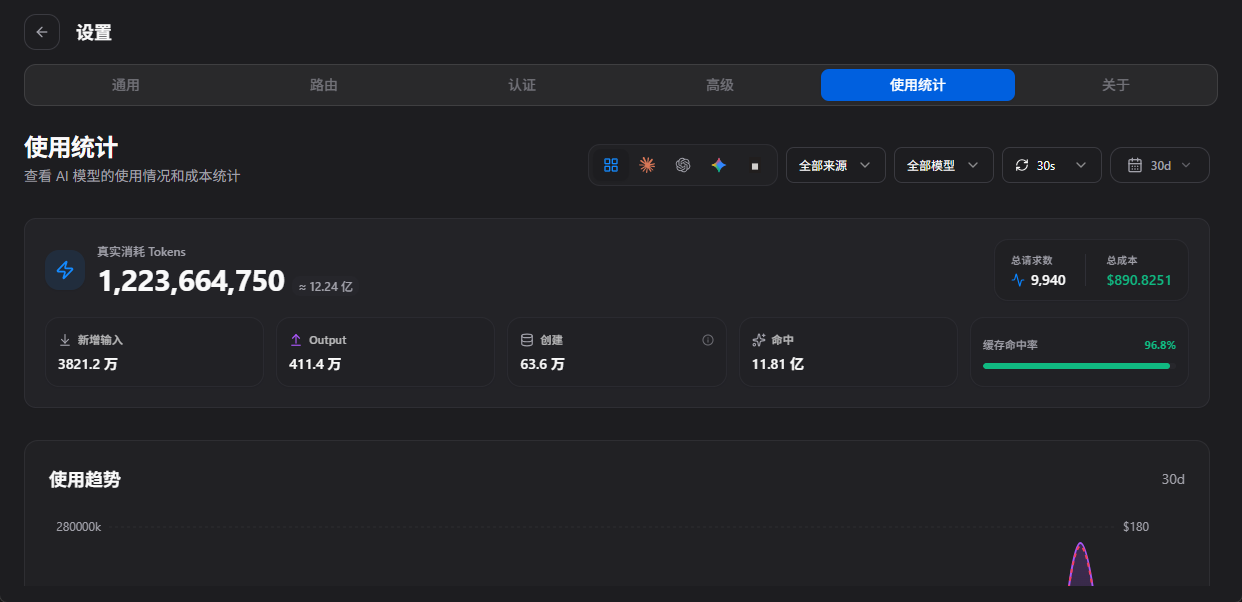Image resolution: width=1242 pixels, height=602 pixels.
Task: Open the 全部模型 model dropdown
Action: pyautogui.click(x=944, y=165)
